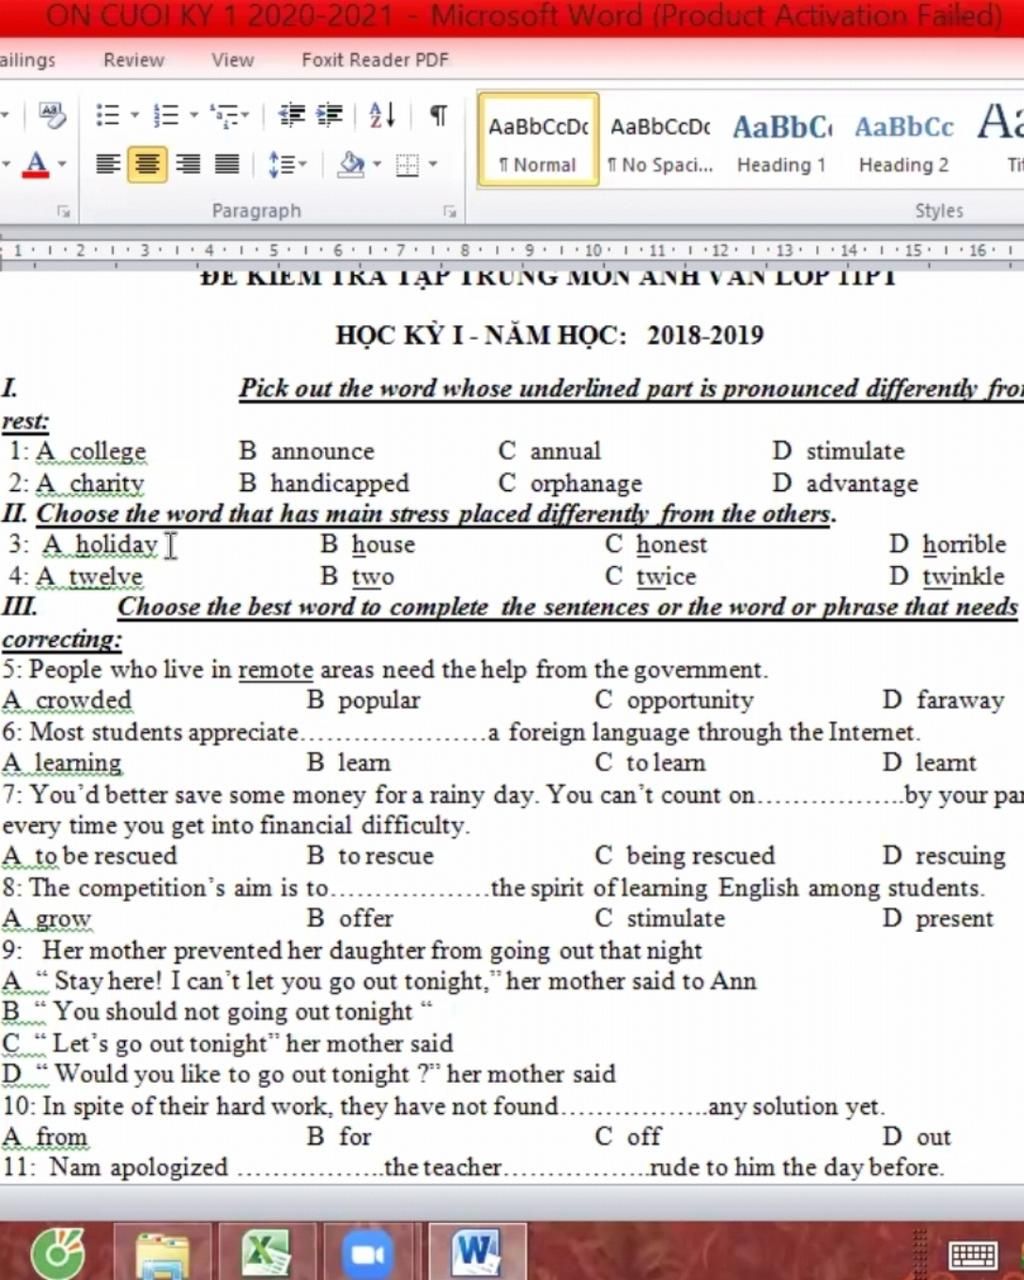Apply the red Font Color button

[36, 163]
